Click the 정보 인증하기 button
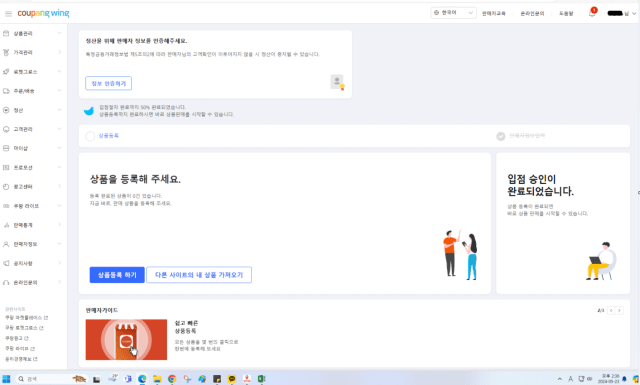The width and height of the screenshot is (640, 385). (109, 83)
